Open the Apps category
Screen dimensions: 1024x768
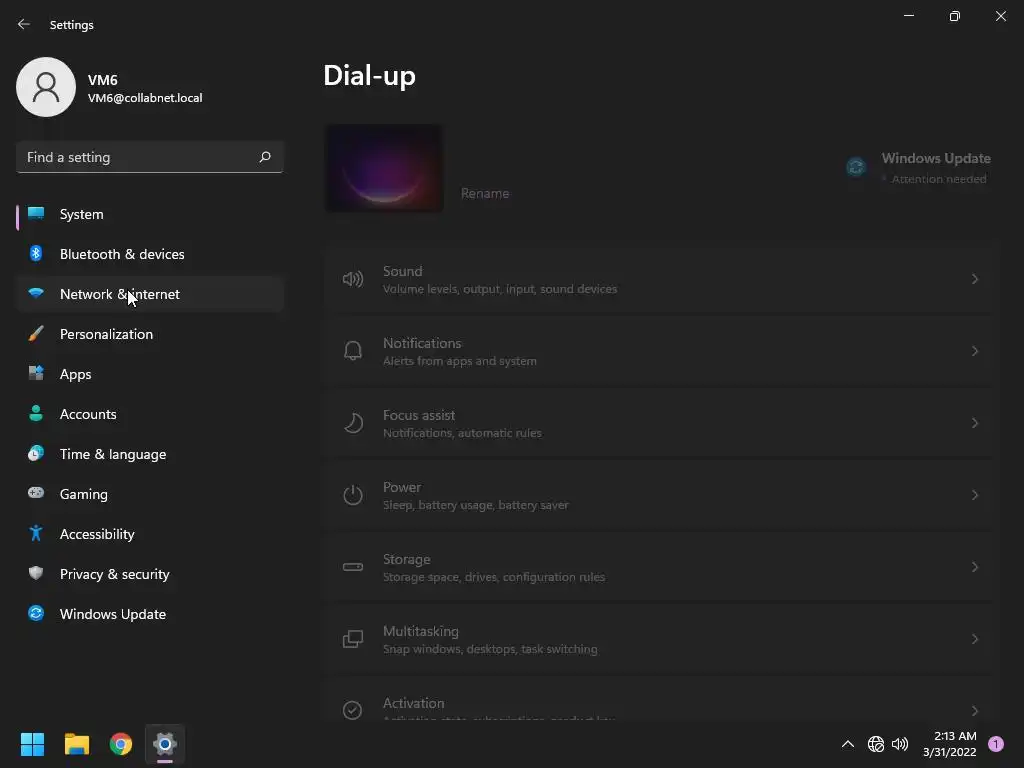[150, 374]
